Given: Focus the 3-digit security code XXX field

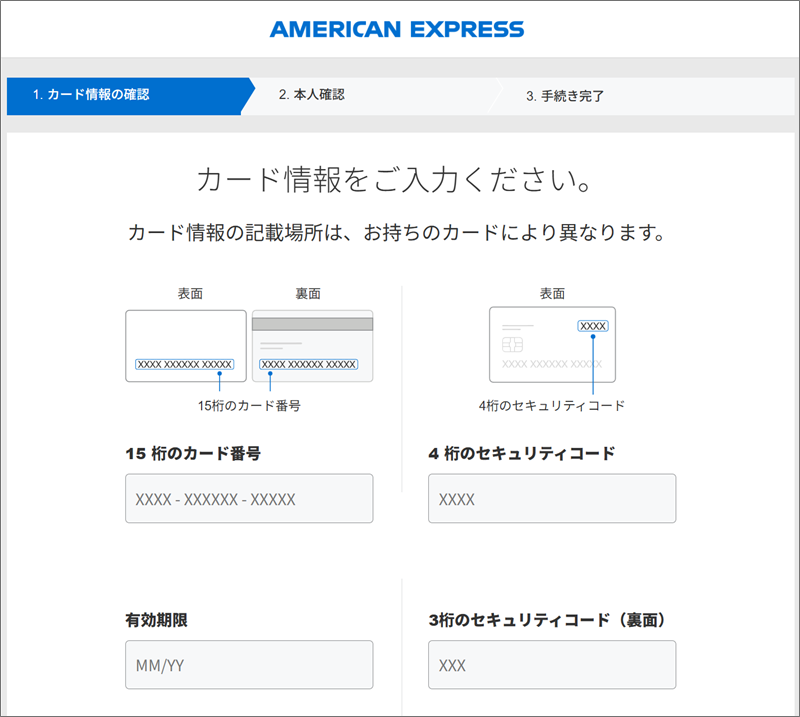Looking at the screenshot, I should (552, 665).
